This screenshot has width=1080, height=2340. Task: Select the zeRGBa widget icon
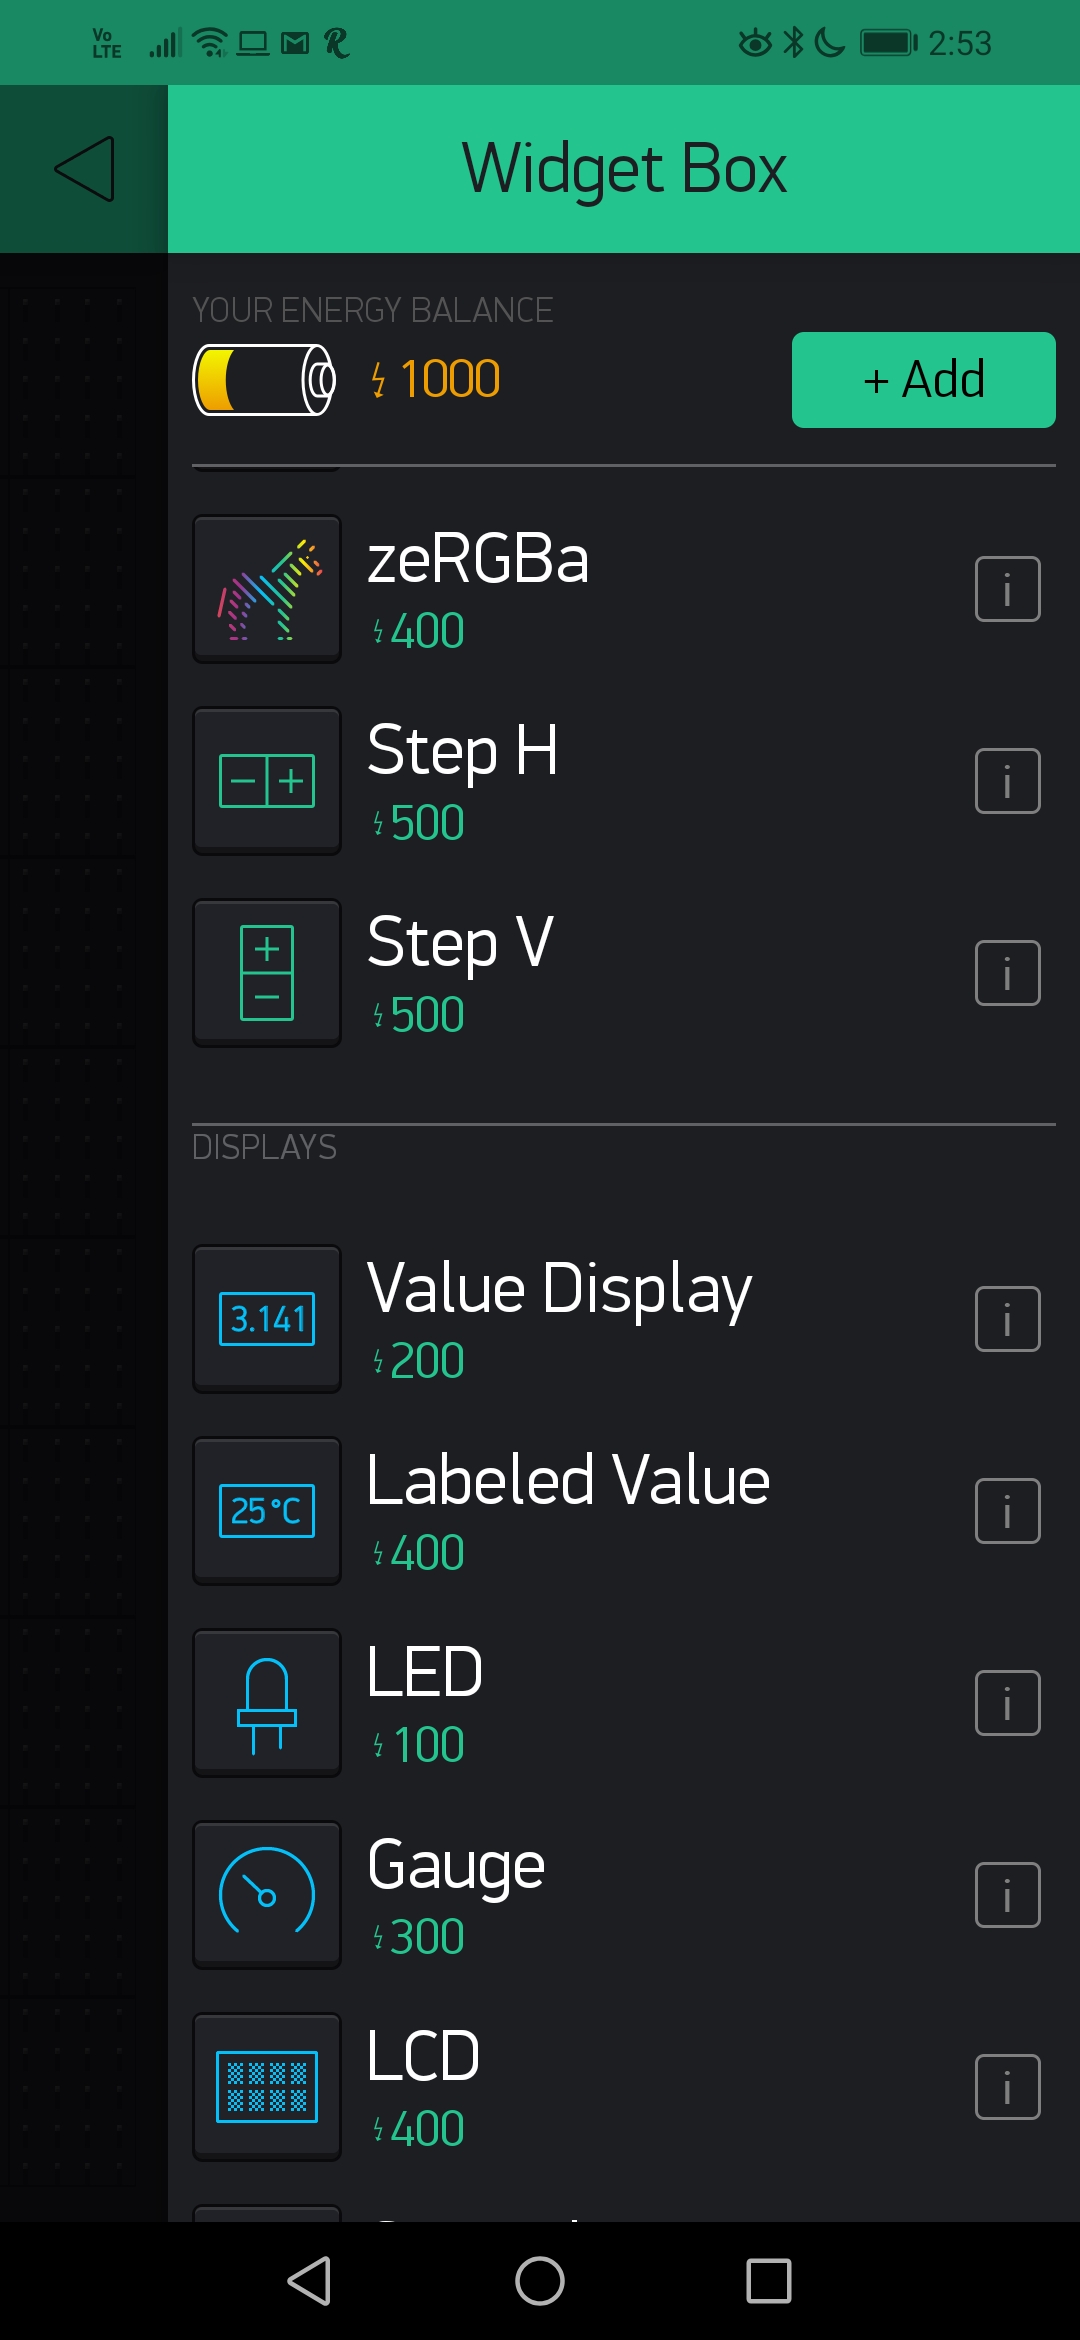pos(266,588)
